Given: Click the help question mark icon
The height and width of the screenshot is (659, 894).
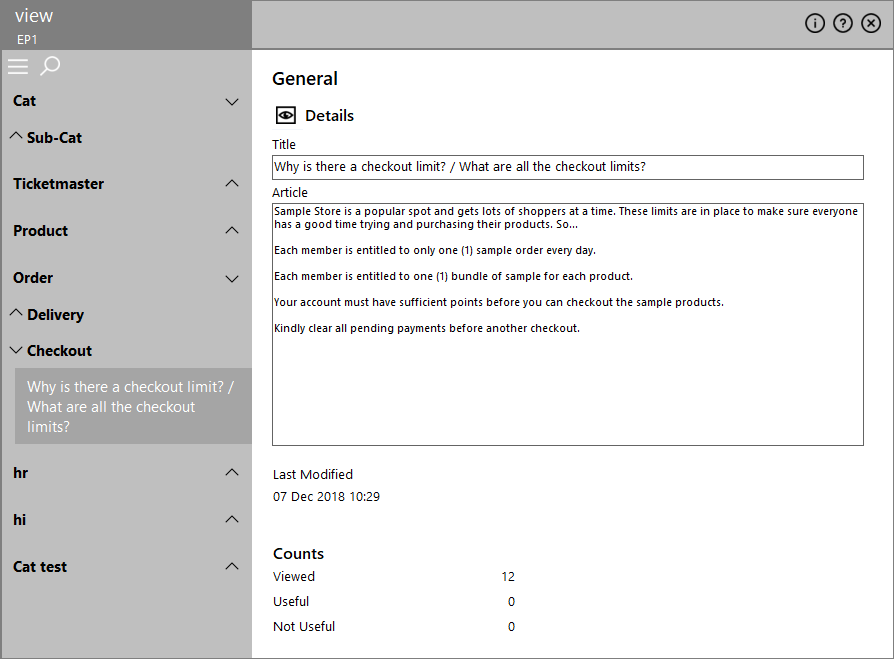Looking at the screenshot, I should pyautogui.click(x=843, y=23).
